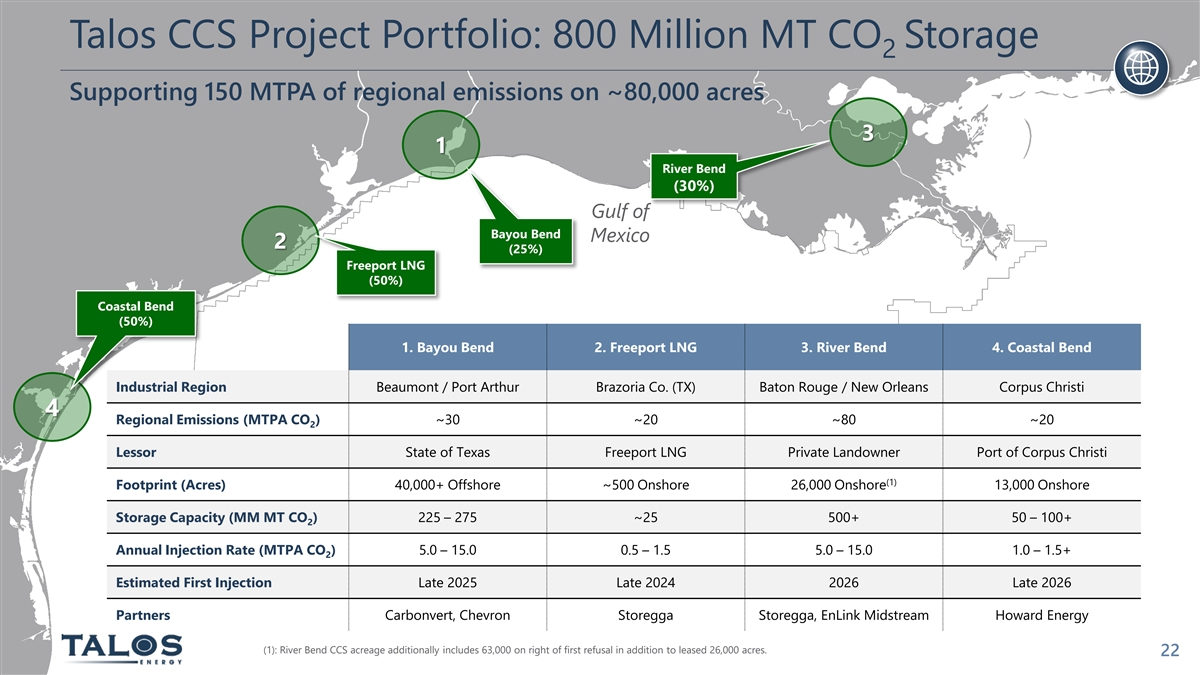
Task: Select the '3. River Bend' column header
Action: pos(843,348)
